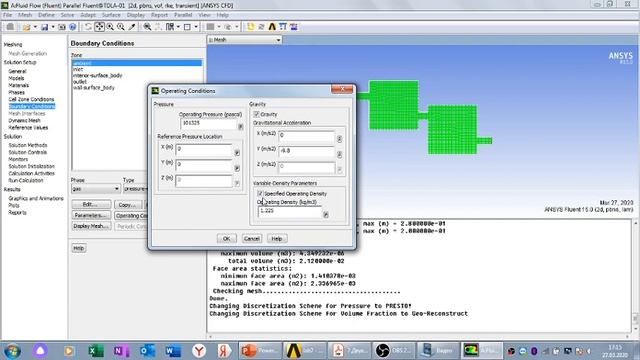The height and width of the screenshot is (360, 640).
Task: Open the Define menu
Action: [x=46, y=15]
